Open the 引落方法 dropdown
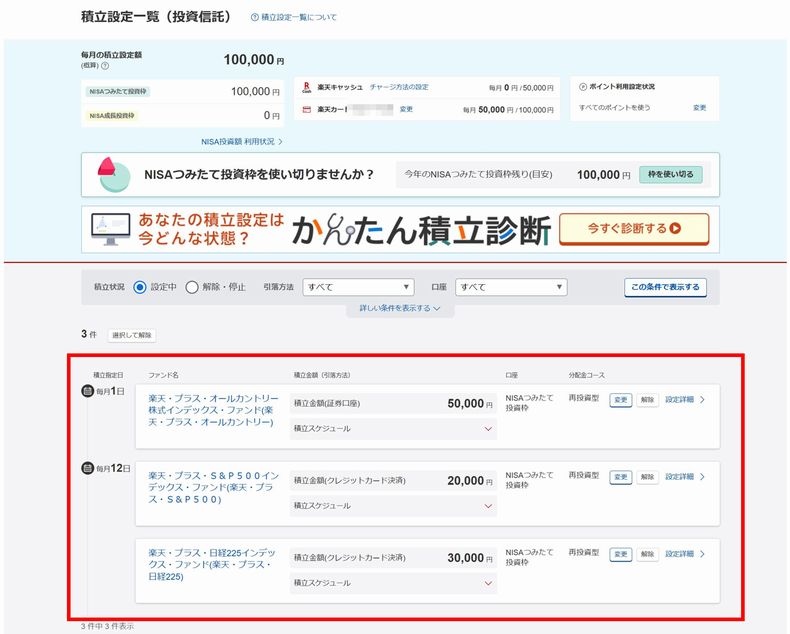 [358, 287]
